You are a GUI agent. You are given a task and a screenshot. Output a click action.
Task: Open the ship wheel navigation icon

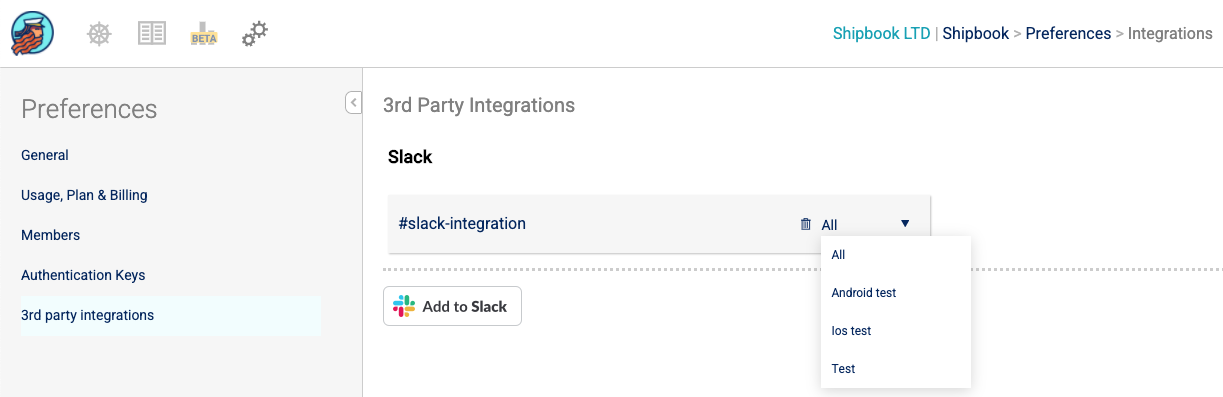coord(99,34)
